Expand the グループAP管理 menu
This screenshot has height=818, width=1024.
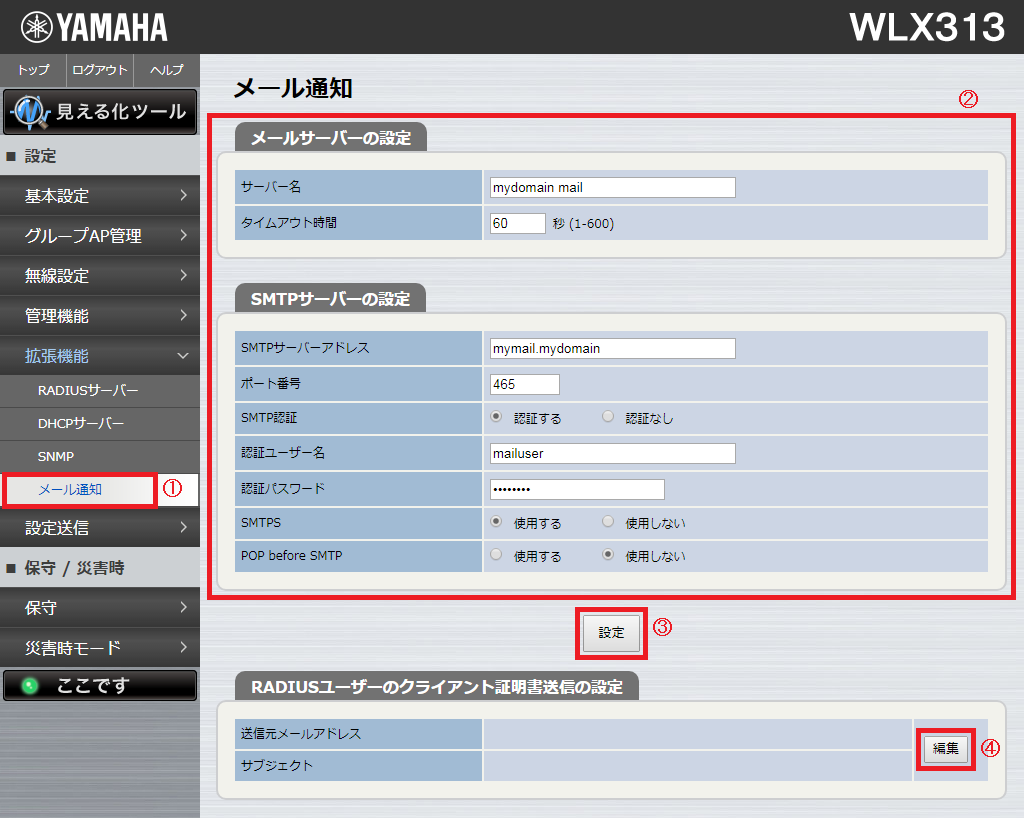(100, 236)
